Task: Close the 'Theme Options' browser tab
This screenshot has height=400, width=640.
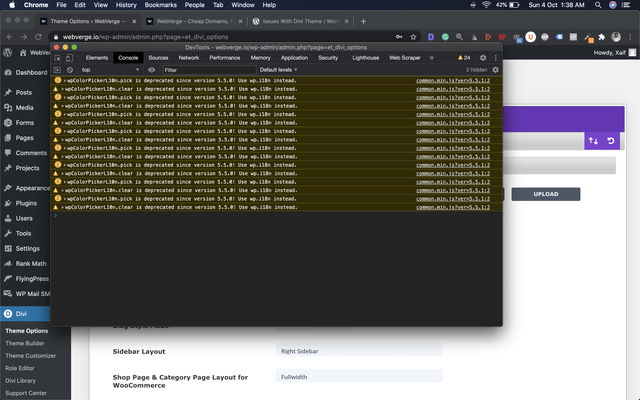Action: [134, 21]
